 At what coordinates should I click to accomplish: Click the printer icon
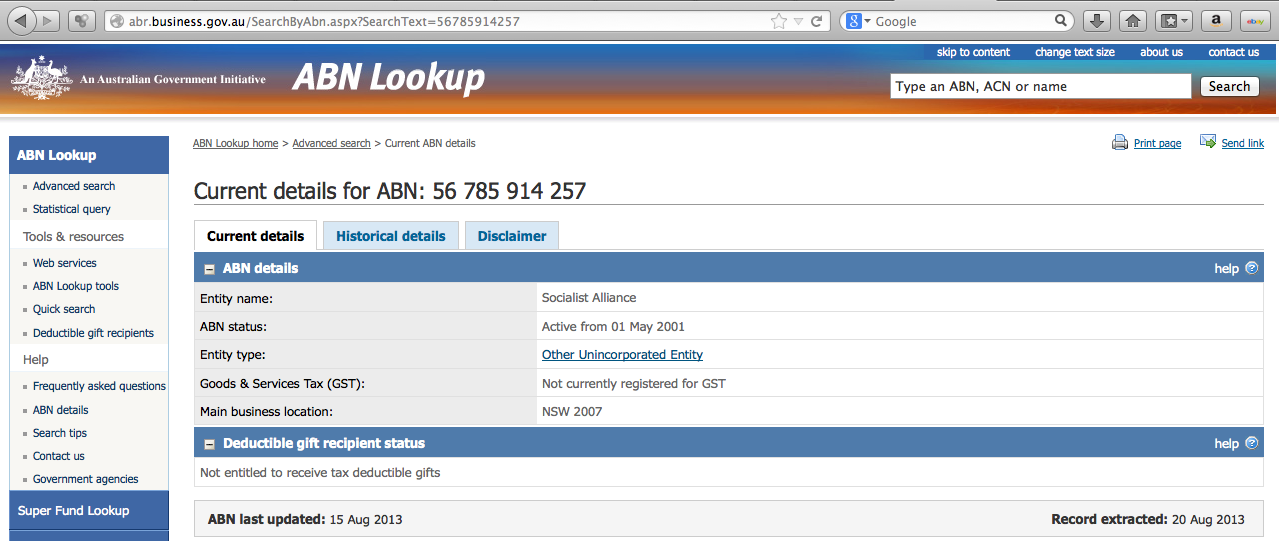pyautogui.click(x=1120, y=143)
